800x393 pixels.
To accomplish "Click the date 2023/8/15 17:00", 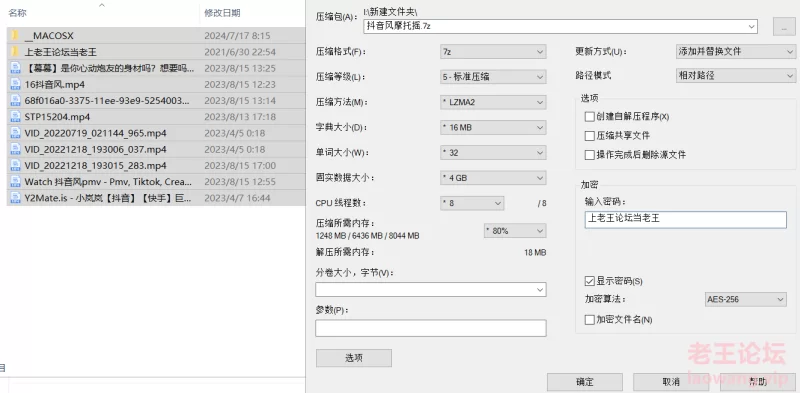I will point(240,165).
